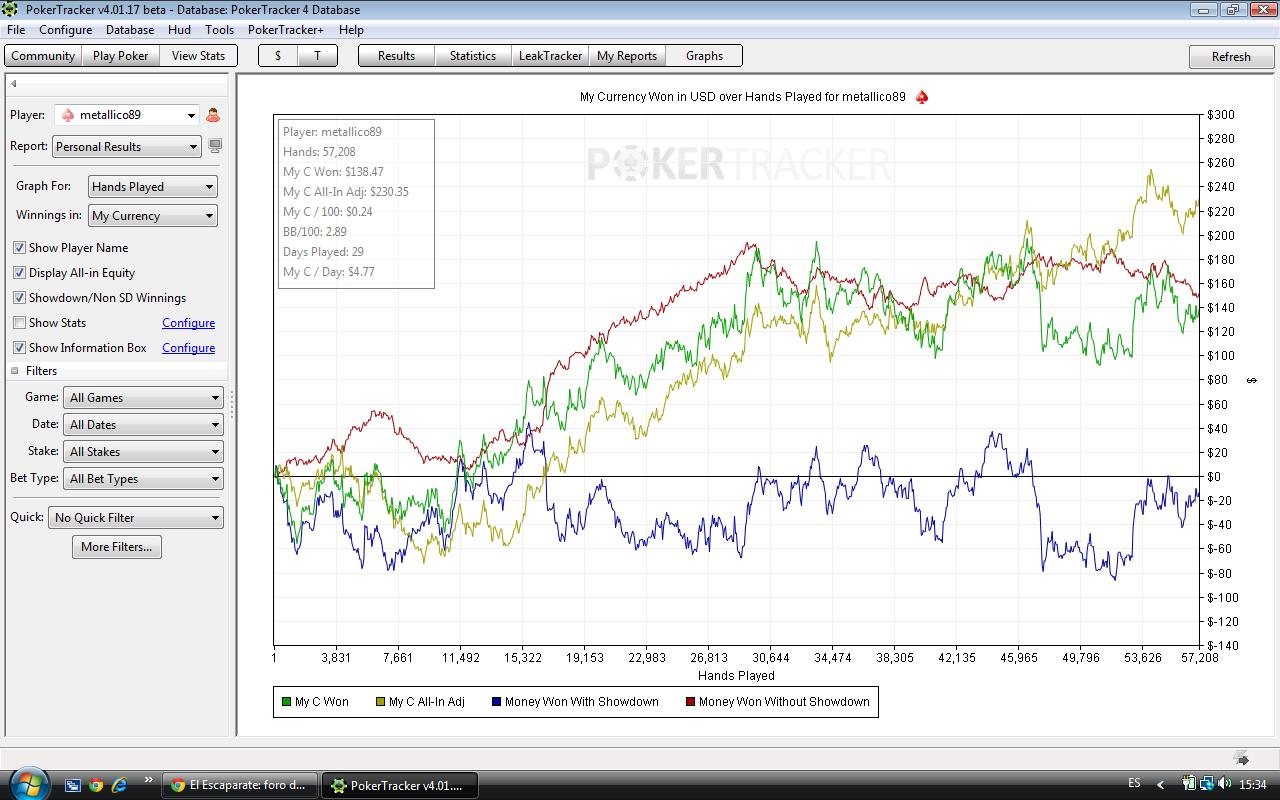Click the import status icon in status bar
This screenshot has width=1280, height=800.
pos(1241,758)
